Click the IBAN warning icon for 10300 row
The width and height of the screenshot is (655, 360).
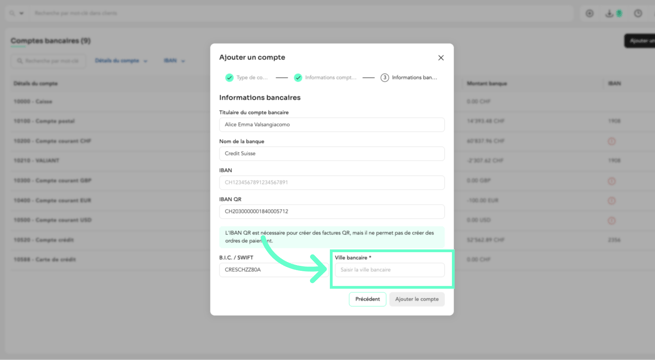(612, 181)
